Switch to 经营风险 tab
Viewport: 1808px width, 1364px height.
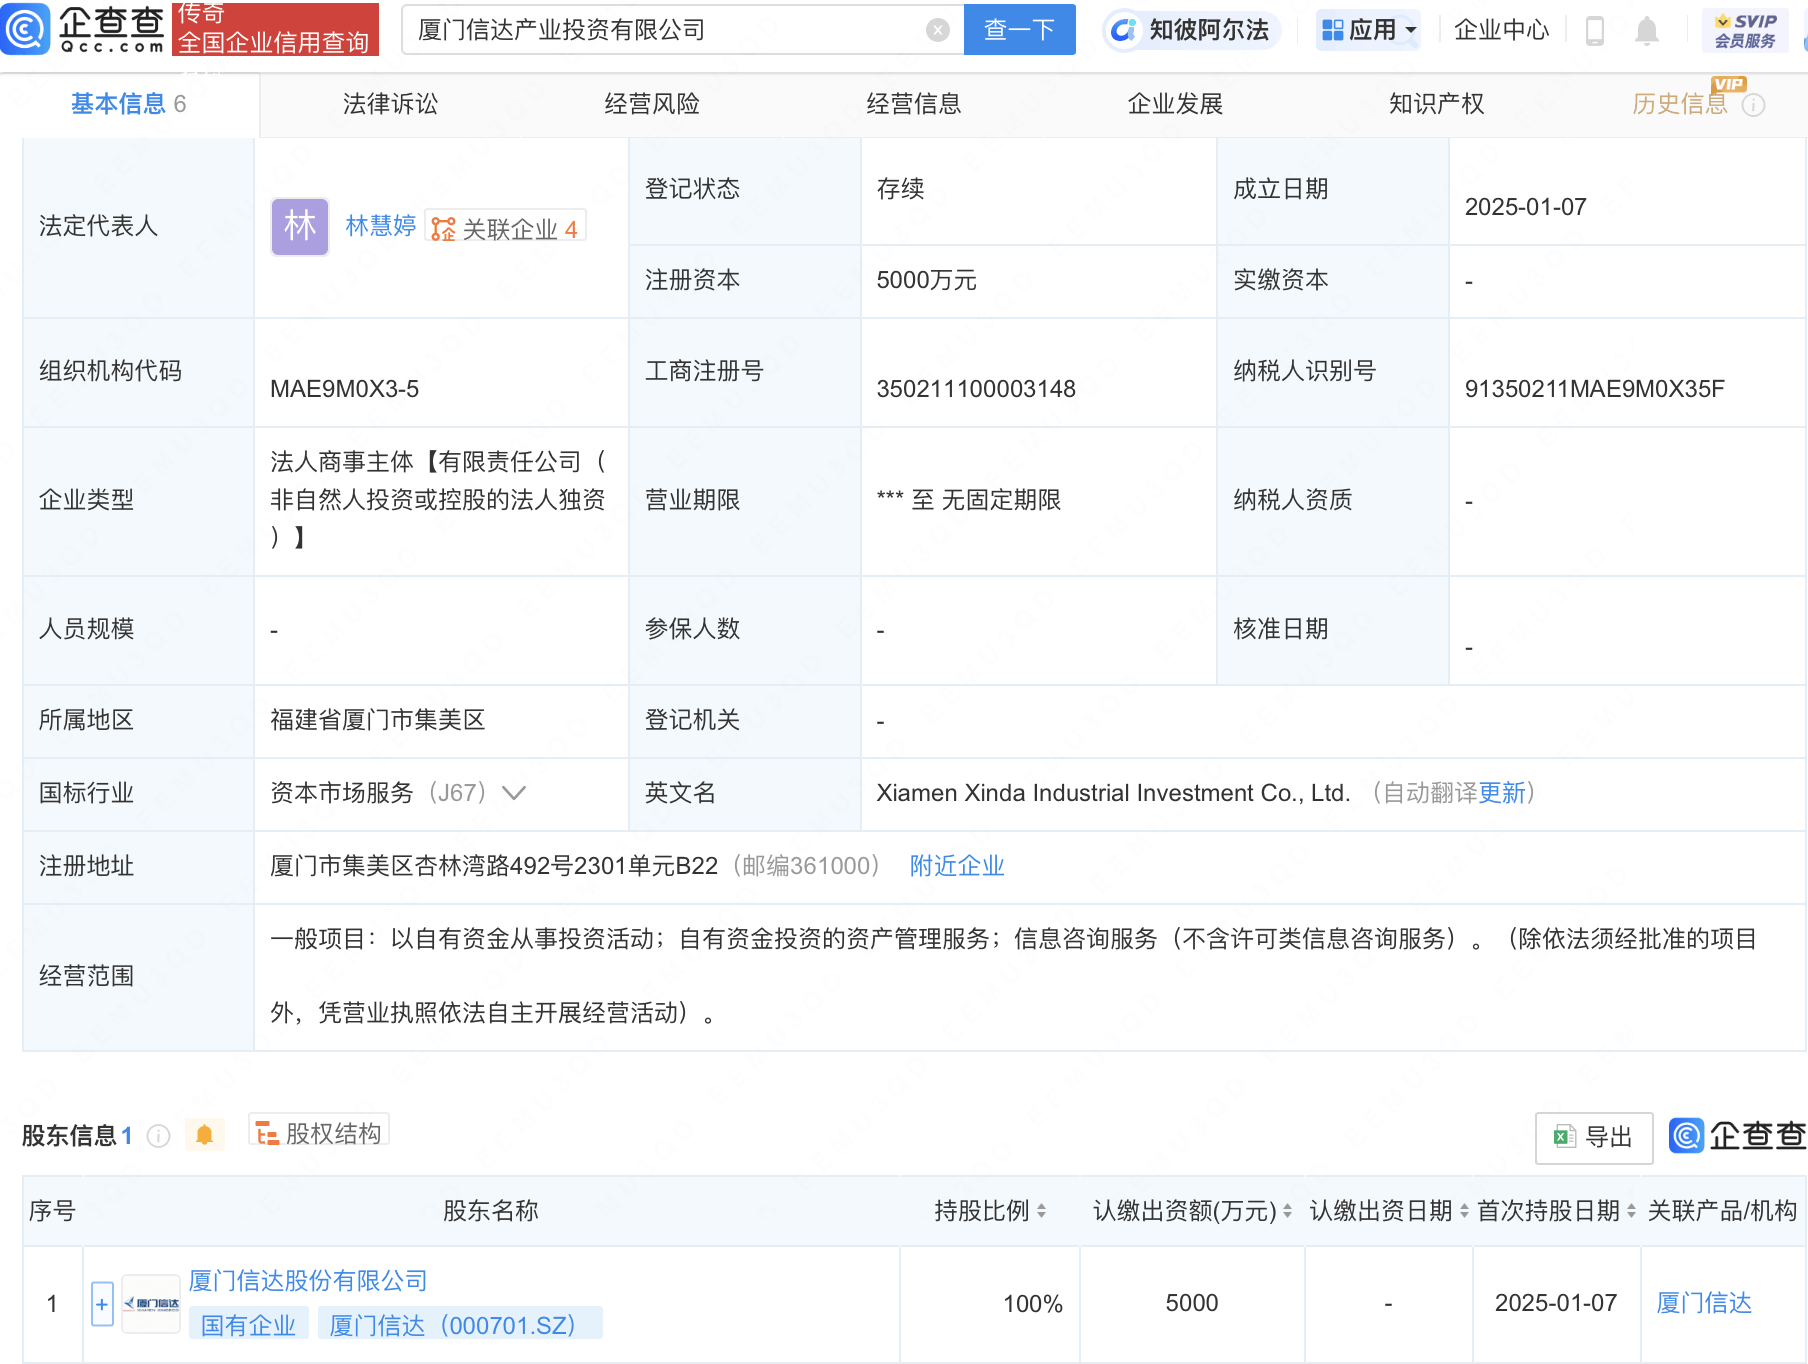tap(652, 104)
